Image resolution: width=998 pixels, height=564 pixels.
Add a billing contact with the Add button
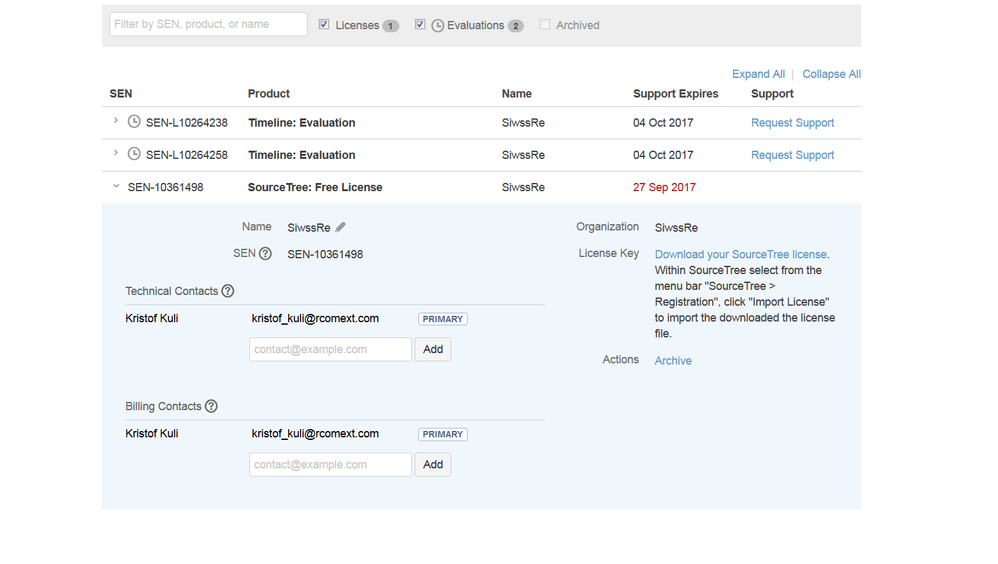tap(433, 465)
